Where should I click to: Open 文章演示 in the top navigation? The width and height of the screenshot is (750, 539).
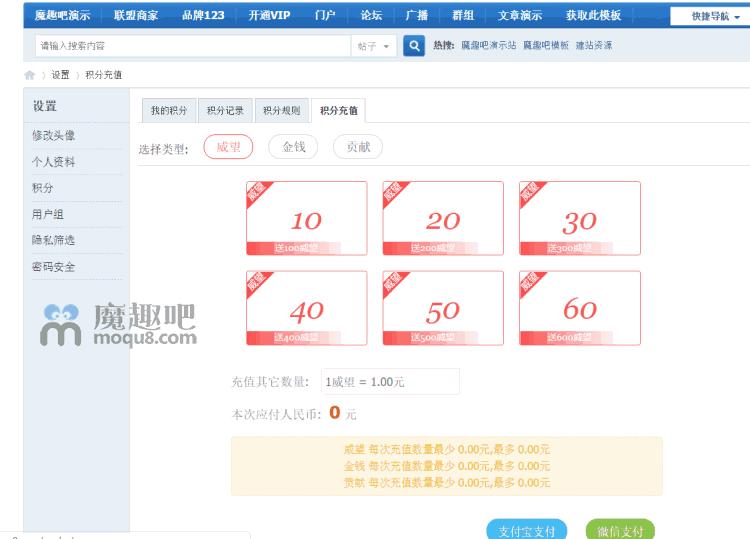click(x=520, y=15)
